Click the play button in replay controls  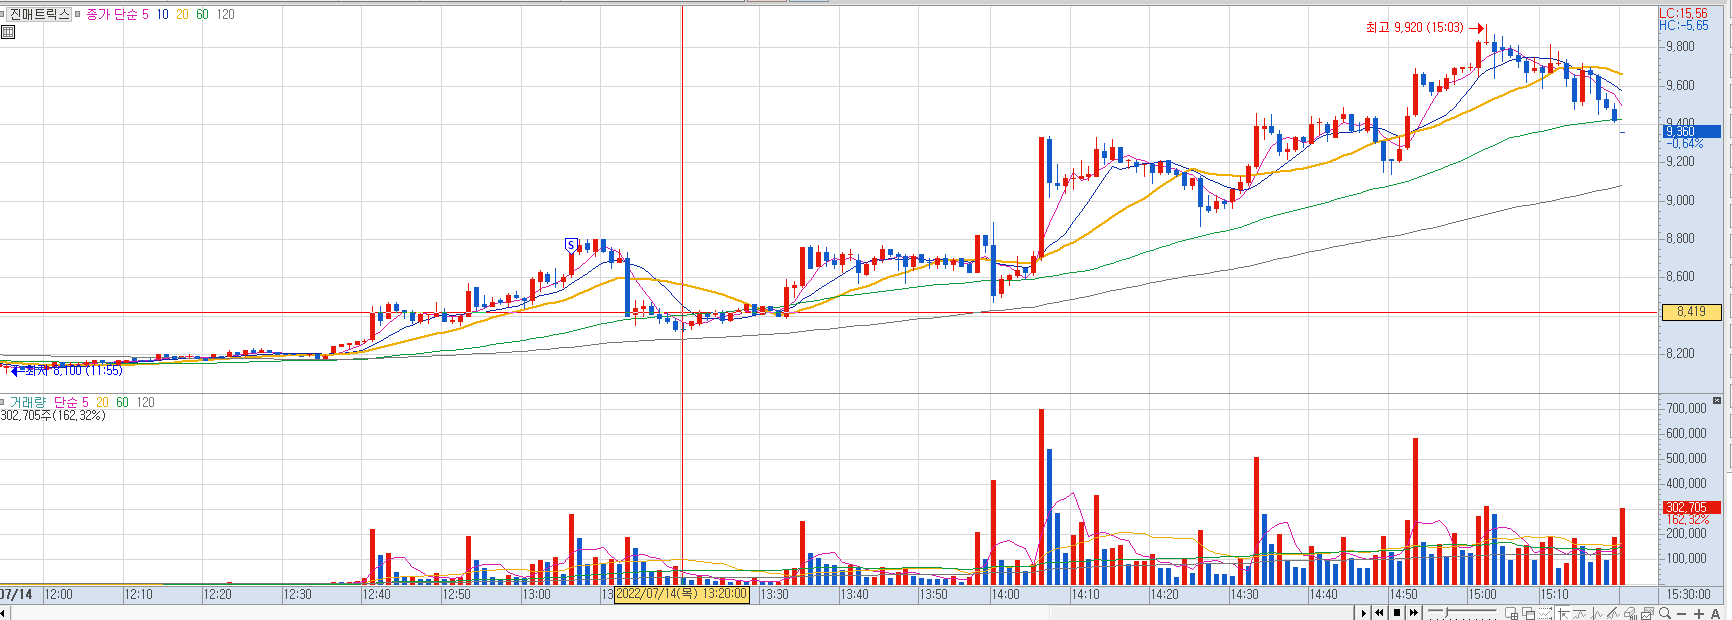pyautogui.click(x=1364, y=613)
